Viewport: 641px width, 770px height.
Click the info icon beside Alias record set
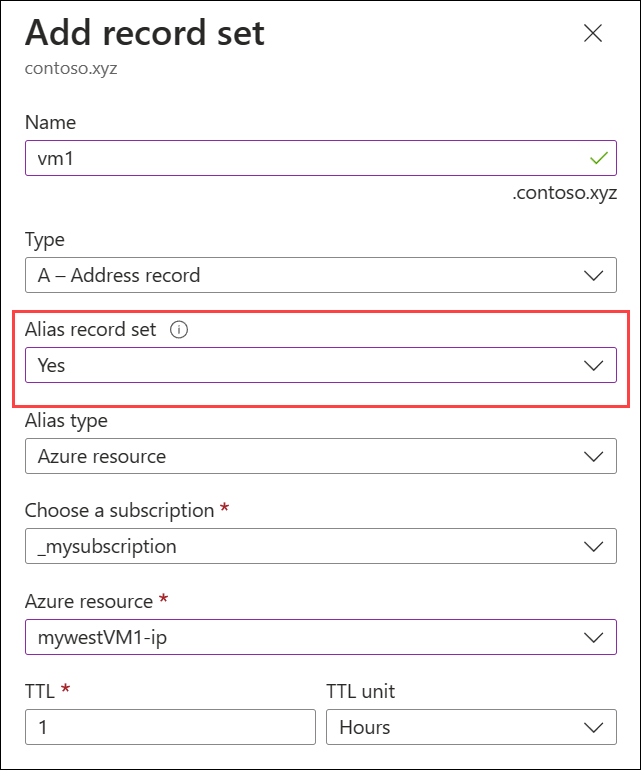(x=180, y=329)
